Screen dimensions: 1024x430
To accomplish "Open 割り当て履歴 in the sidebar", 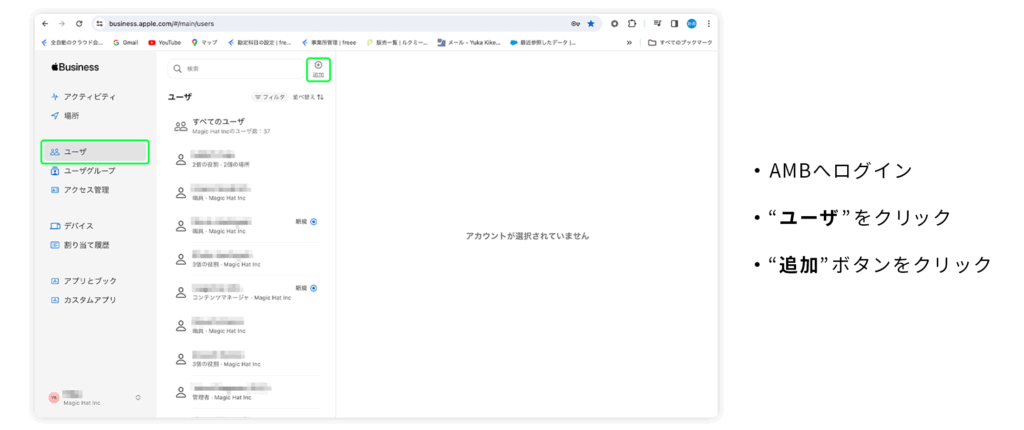I will (x=86, y=244).
